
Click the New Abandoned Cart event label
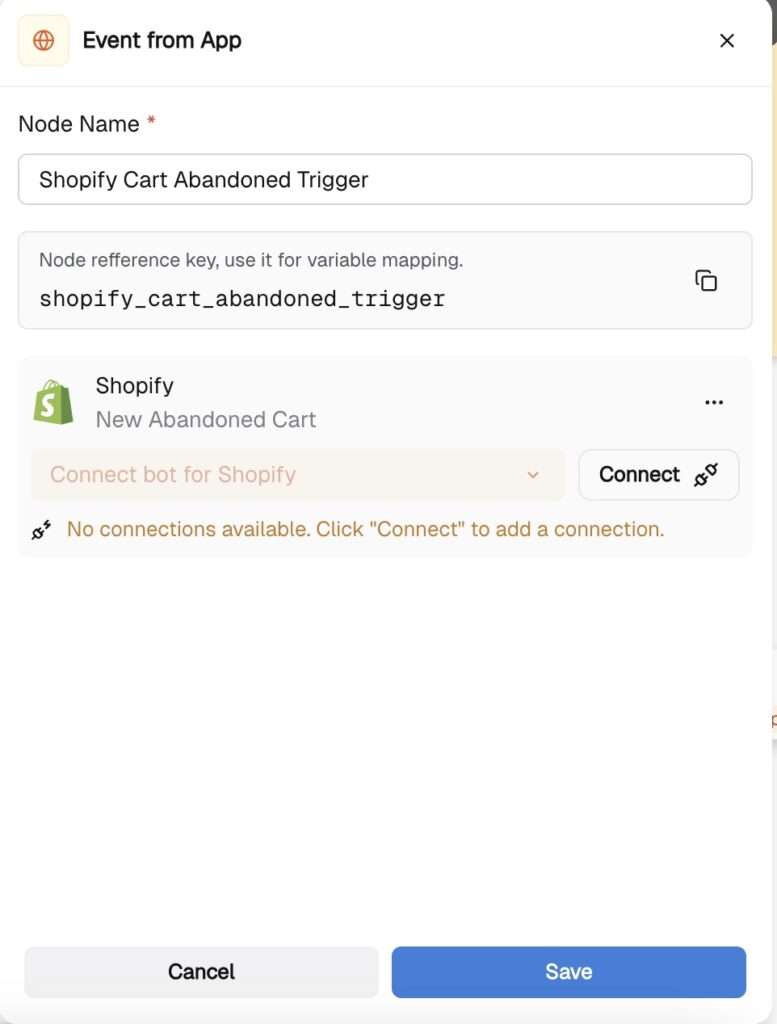coord(206,420)
